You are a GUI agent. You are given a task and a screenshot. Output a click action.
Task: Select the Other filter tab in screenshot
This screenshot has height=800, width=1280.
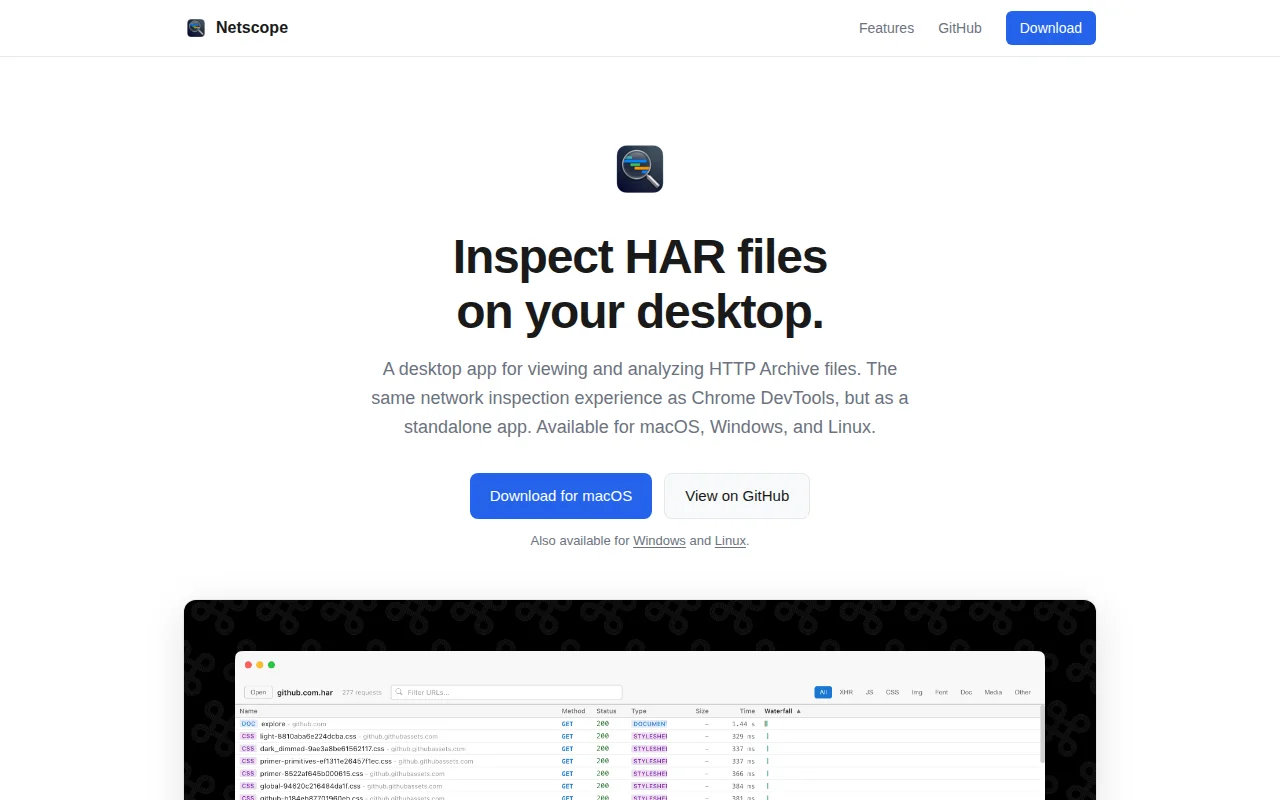click(1022, 692)
